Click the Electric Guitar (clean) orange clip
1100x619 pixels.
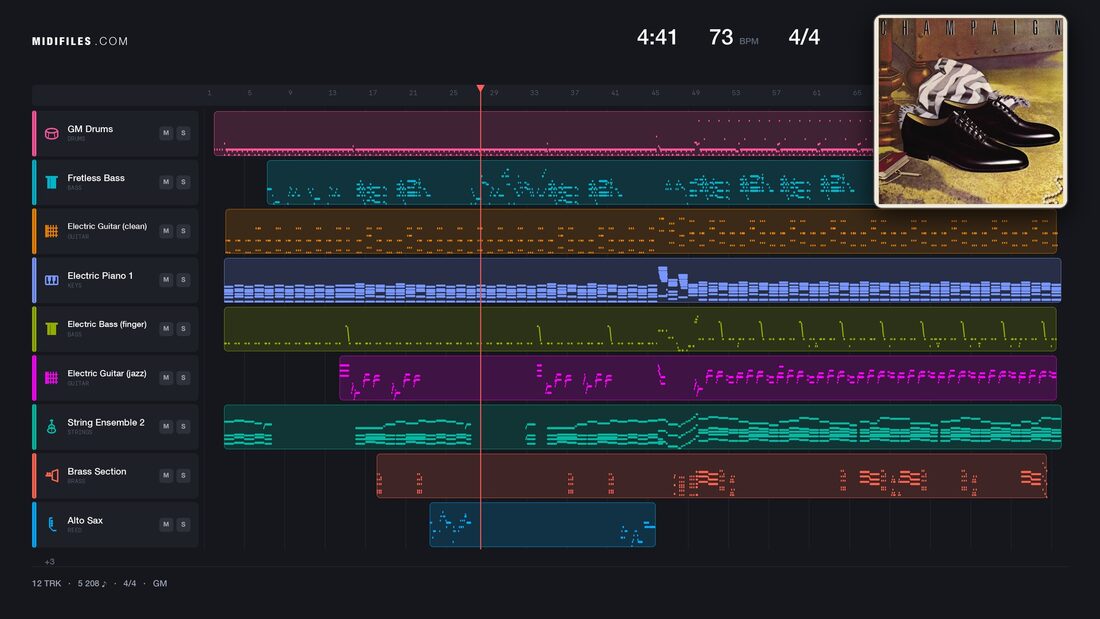coord(641,231)
